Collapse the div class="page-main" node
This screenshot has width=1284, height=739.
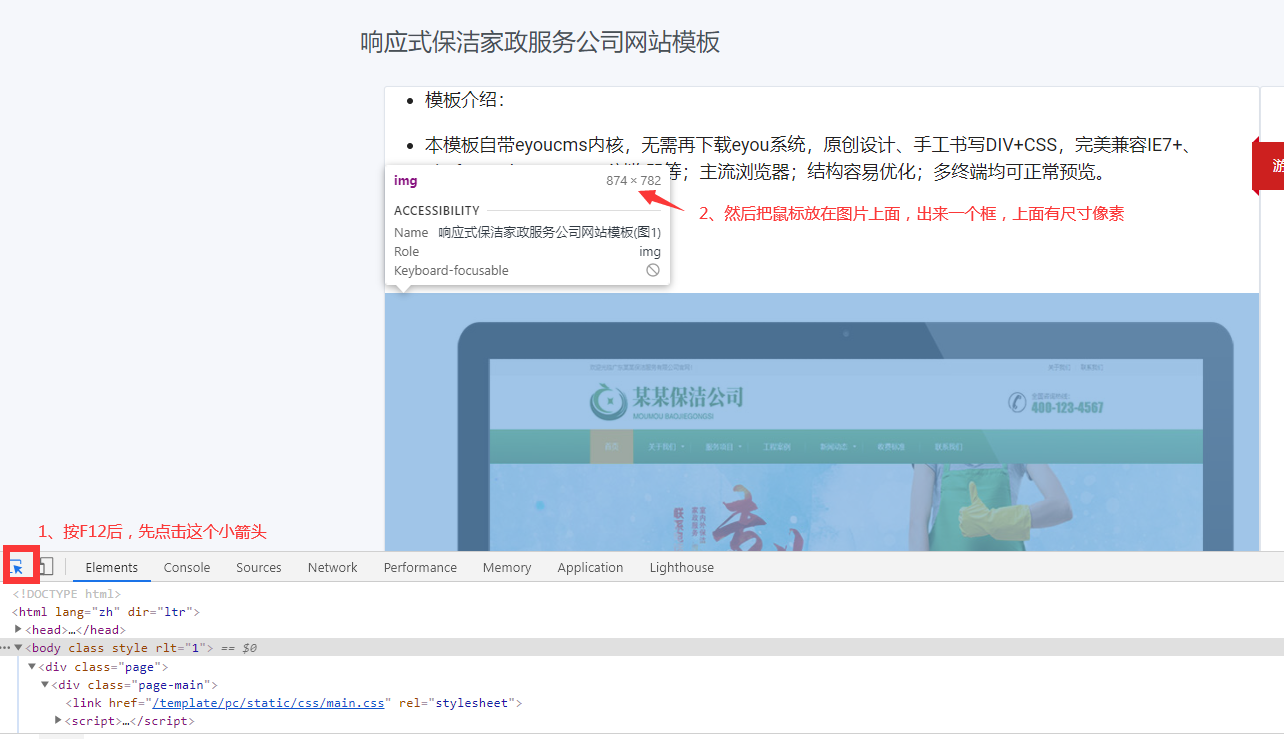point(45,685)
